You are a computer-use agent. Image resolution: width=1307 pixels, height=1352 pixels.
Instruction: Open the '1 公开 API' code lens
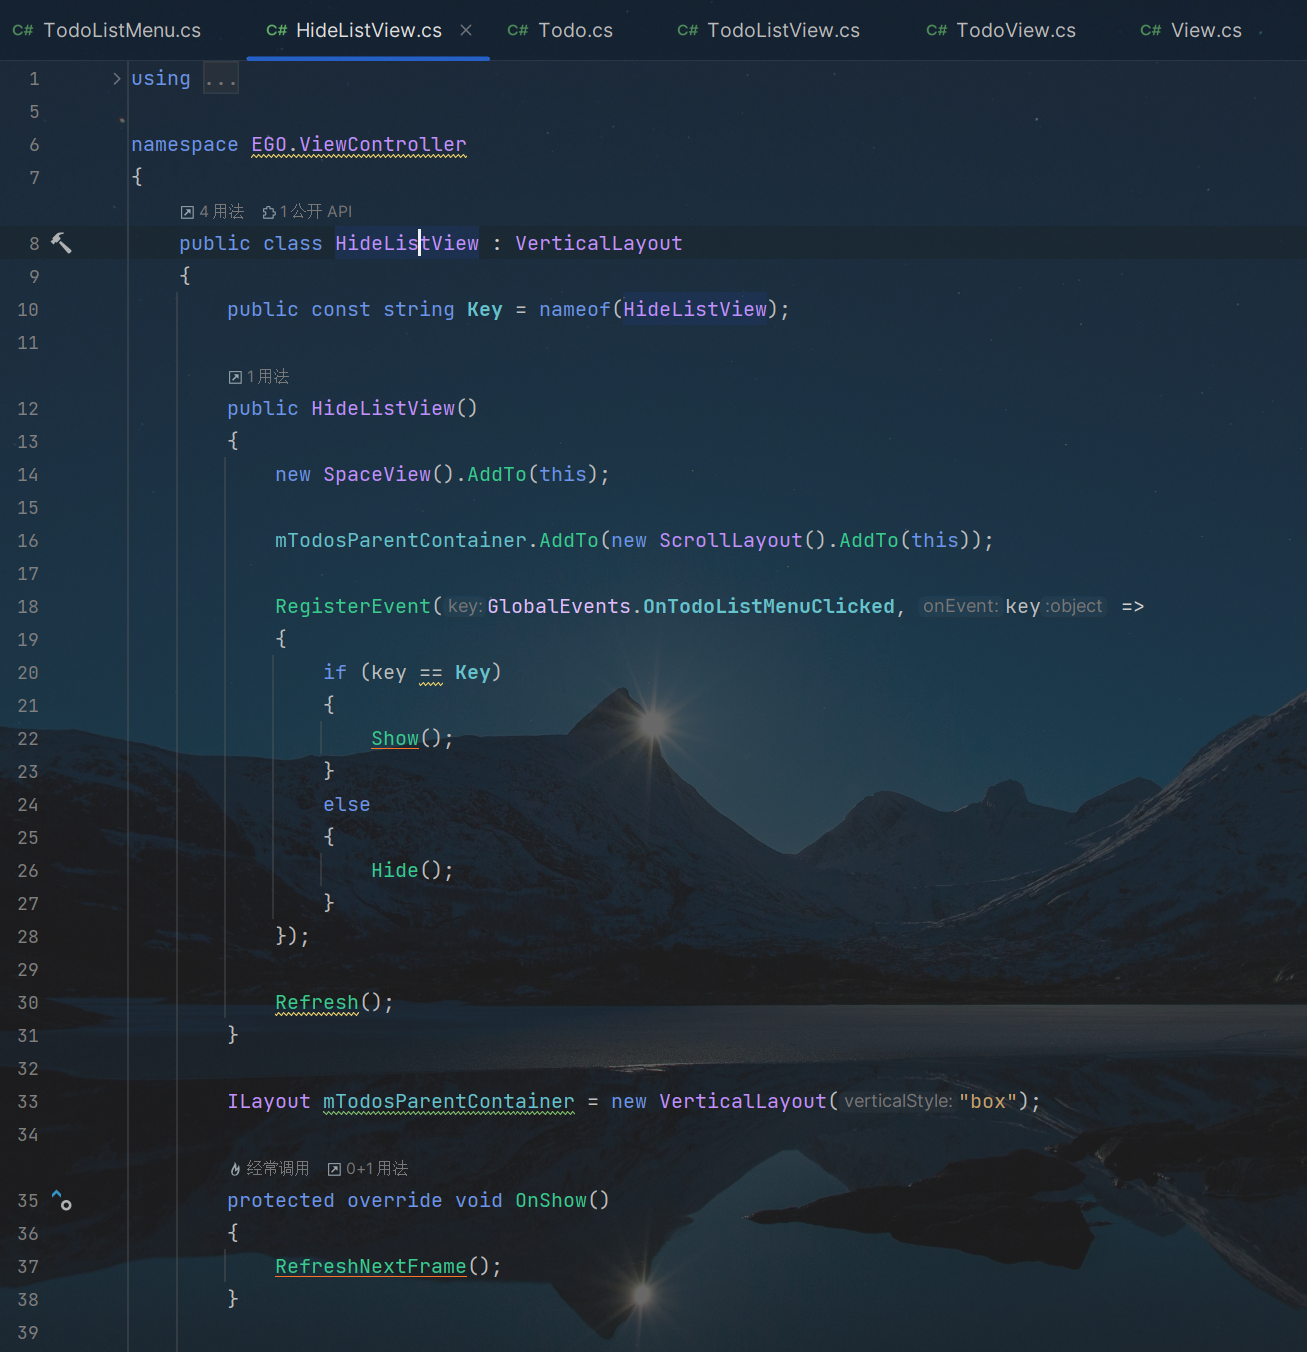307,212
